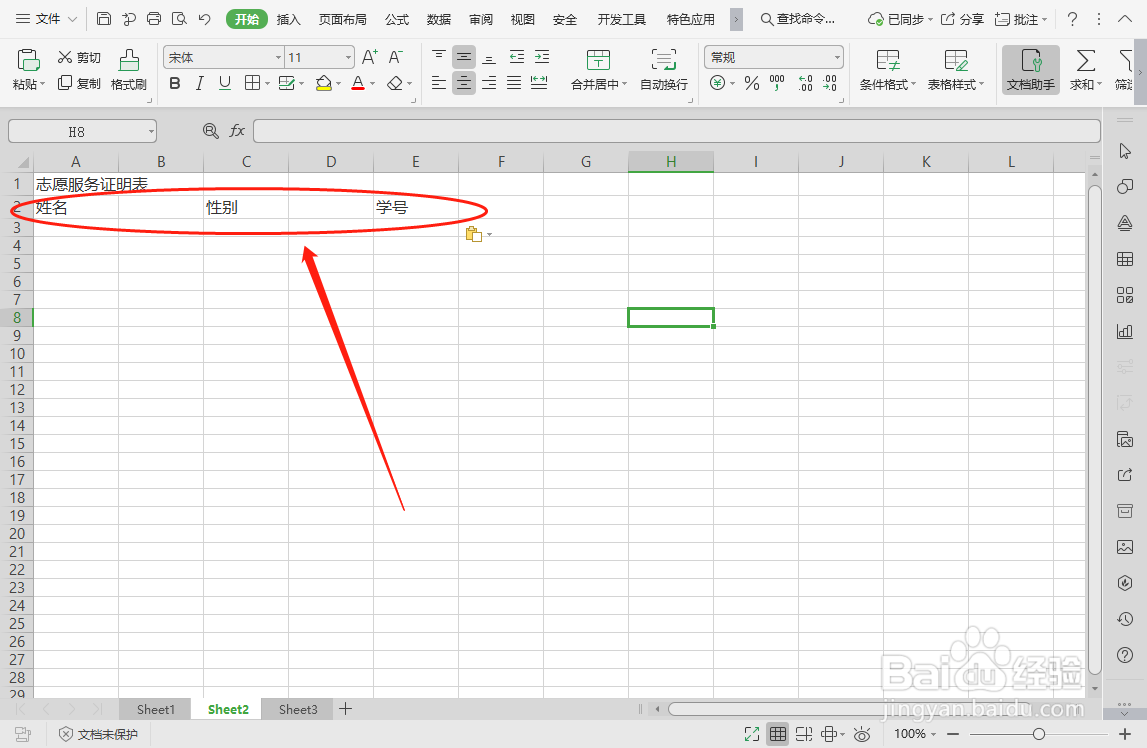This screenshot has width=1147, height=748.
Task: Click the 文档未保护 document protection status
Action: click(x=98, y=734)
